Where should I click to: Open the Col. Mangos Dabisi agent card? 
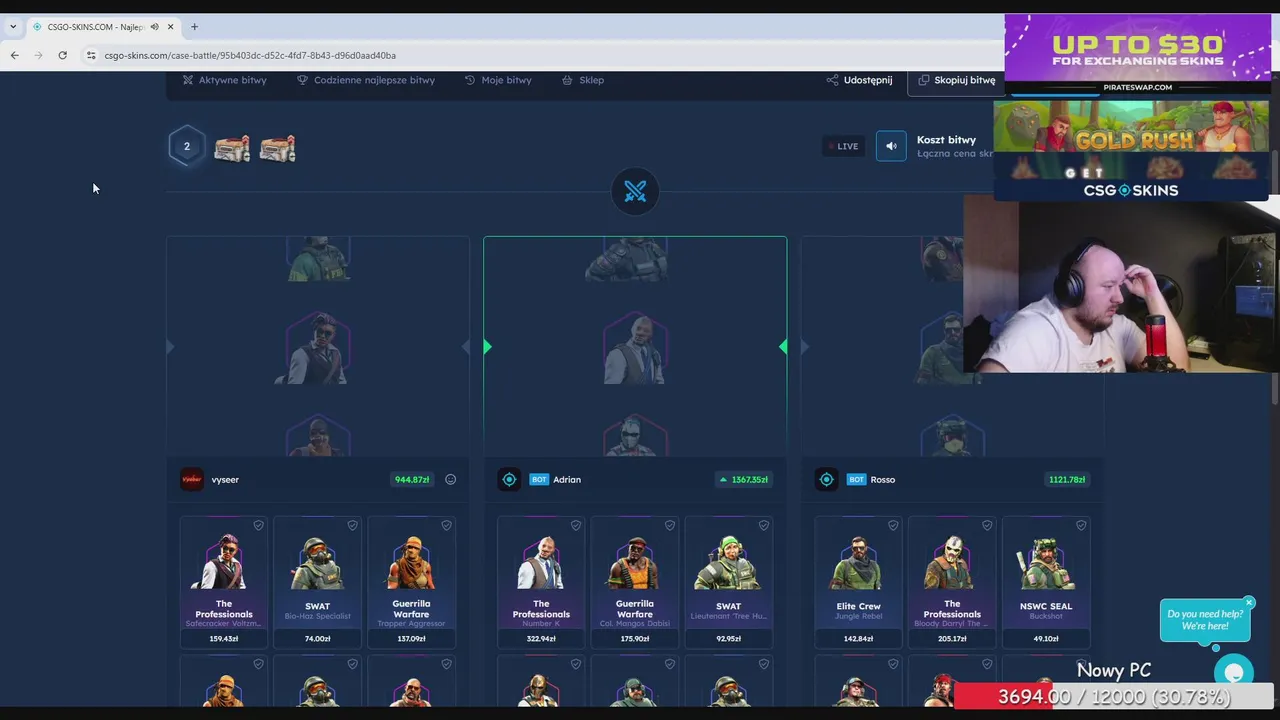pos(635,582)
